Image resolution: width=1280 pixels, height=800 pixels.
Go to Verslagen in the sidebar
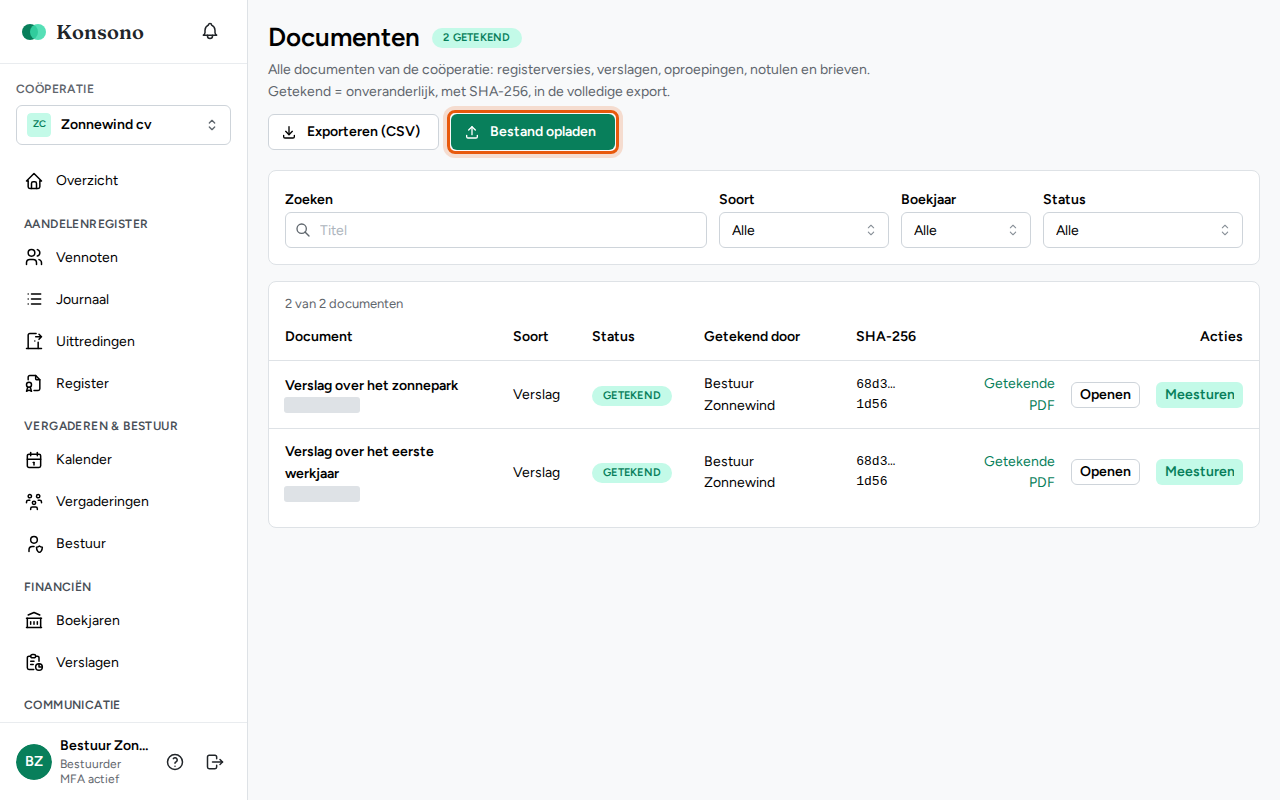click(x=124, y=663)
